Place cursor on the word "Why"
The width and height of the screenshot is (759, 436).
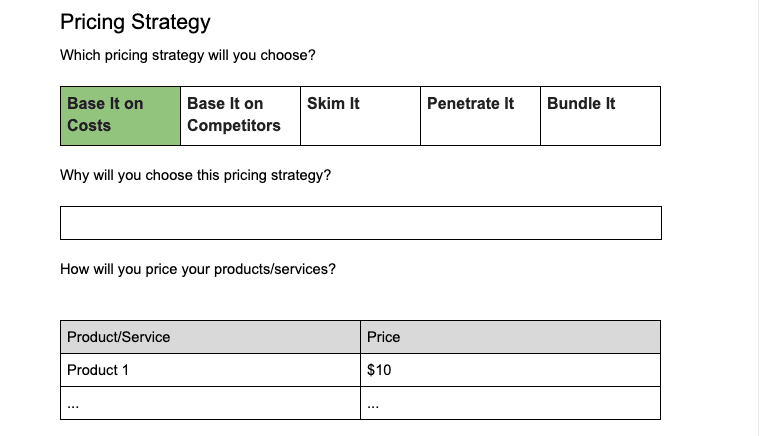(75, 175)
